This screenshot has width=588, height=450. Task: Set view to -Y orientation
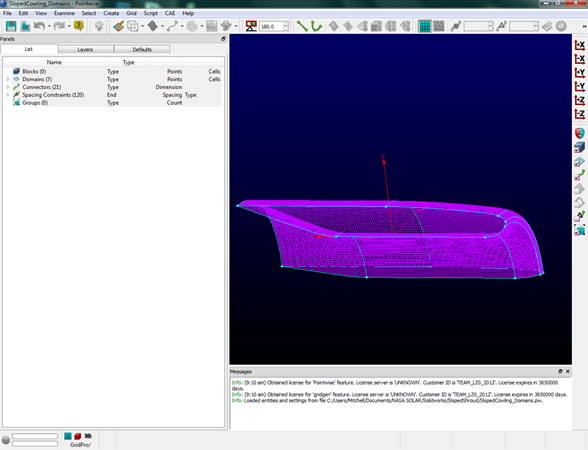pos(580,87)
